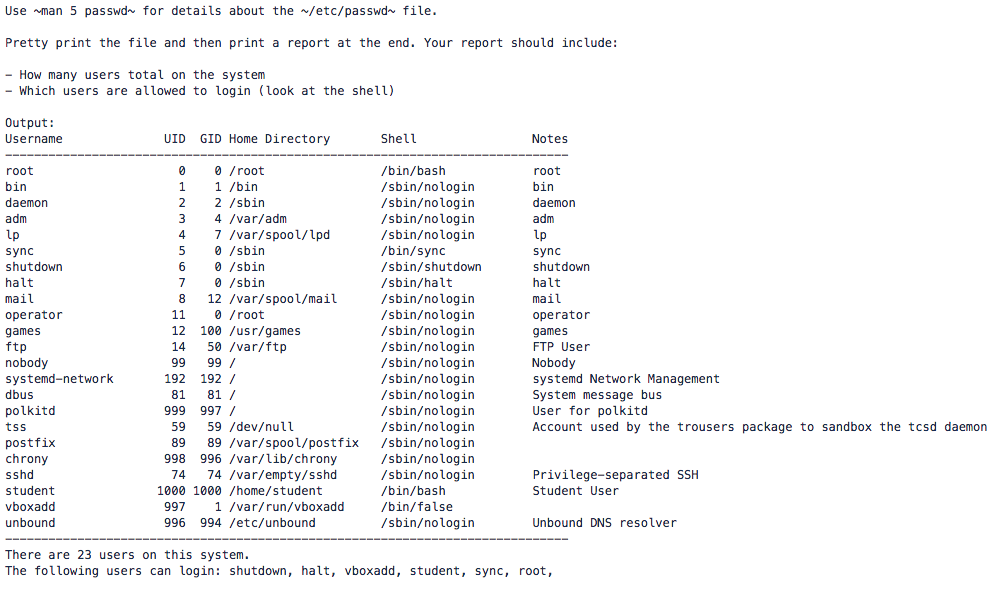Click the Notes column header
The image size is (999, 591).
tap(550, 139)
